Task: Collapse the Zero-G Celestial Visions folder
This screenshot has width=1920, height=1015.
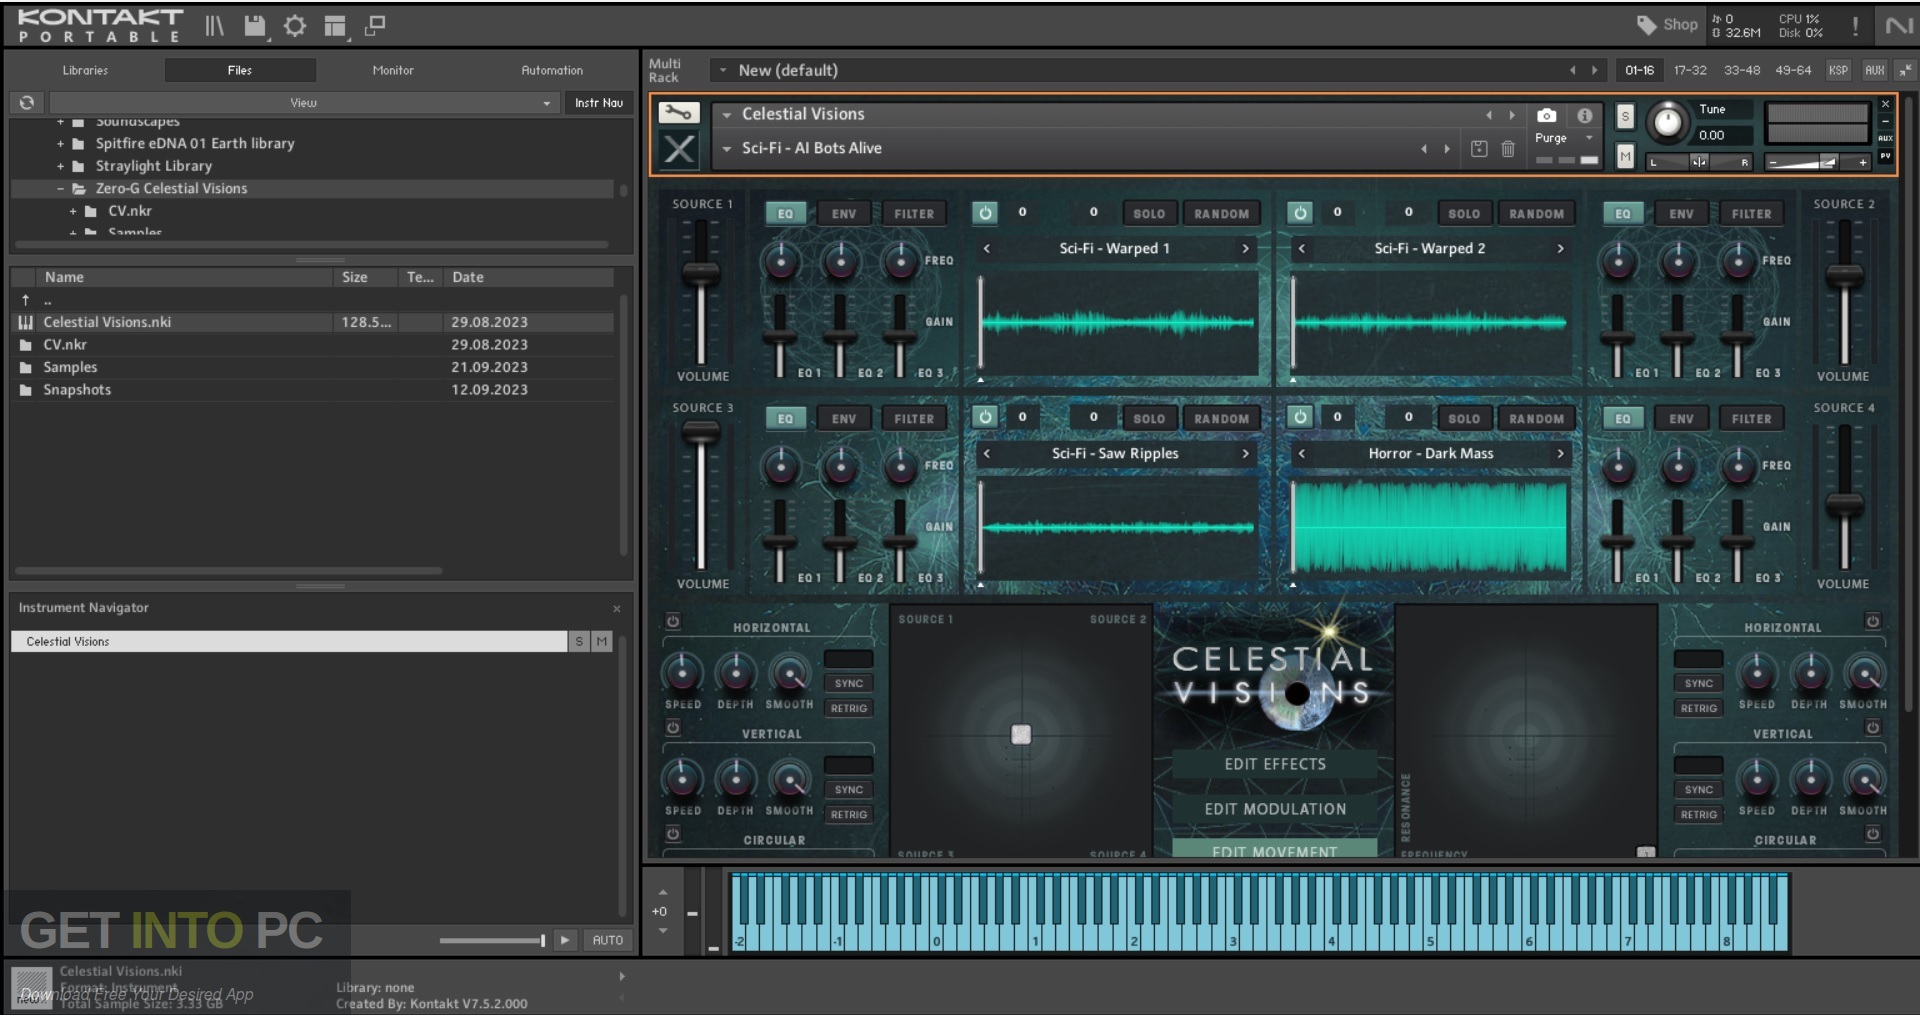Action: [x=60, y=188]
